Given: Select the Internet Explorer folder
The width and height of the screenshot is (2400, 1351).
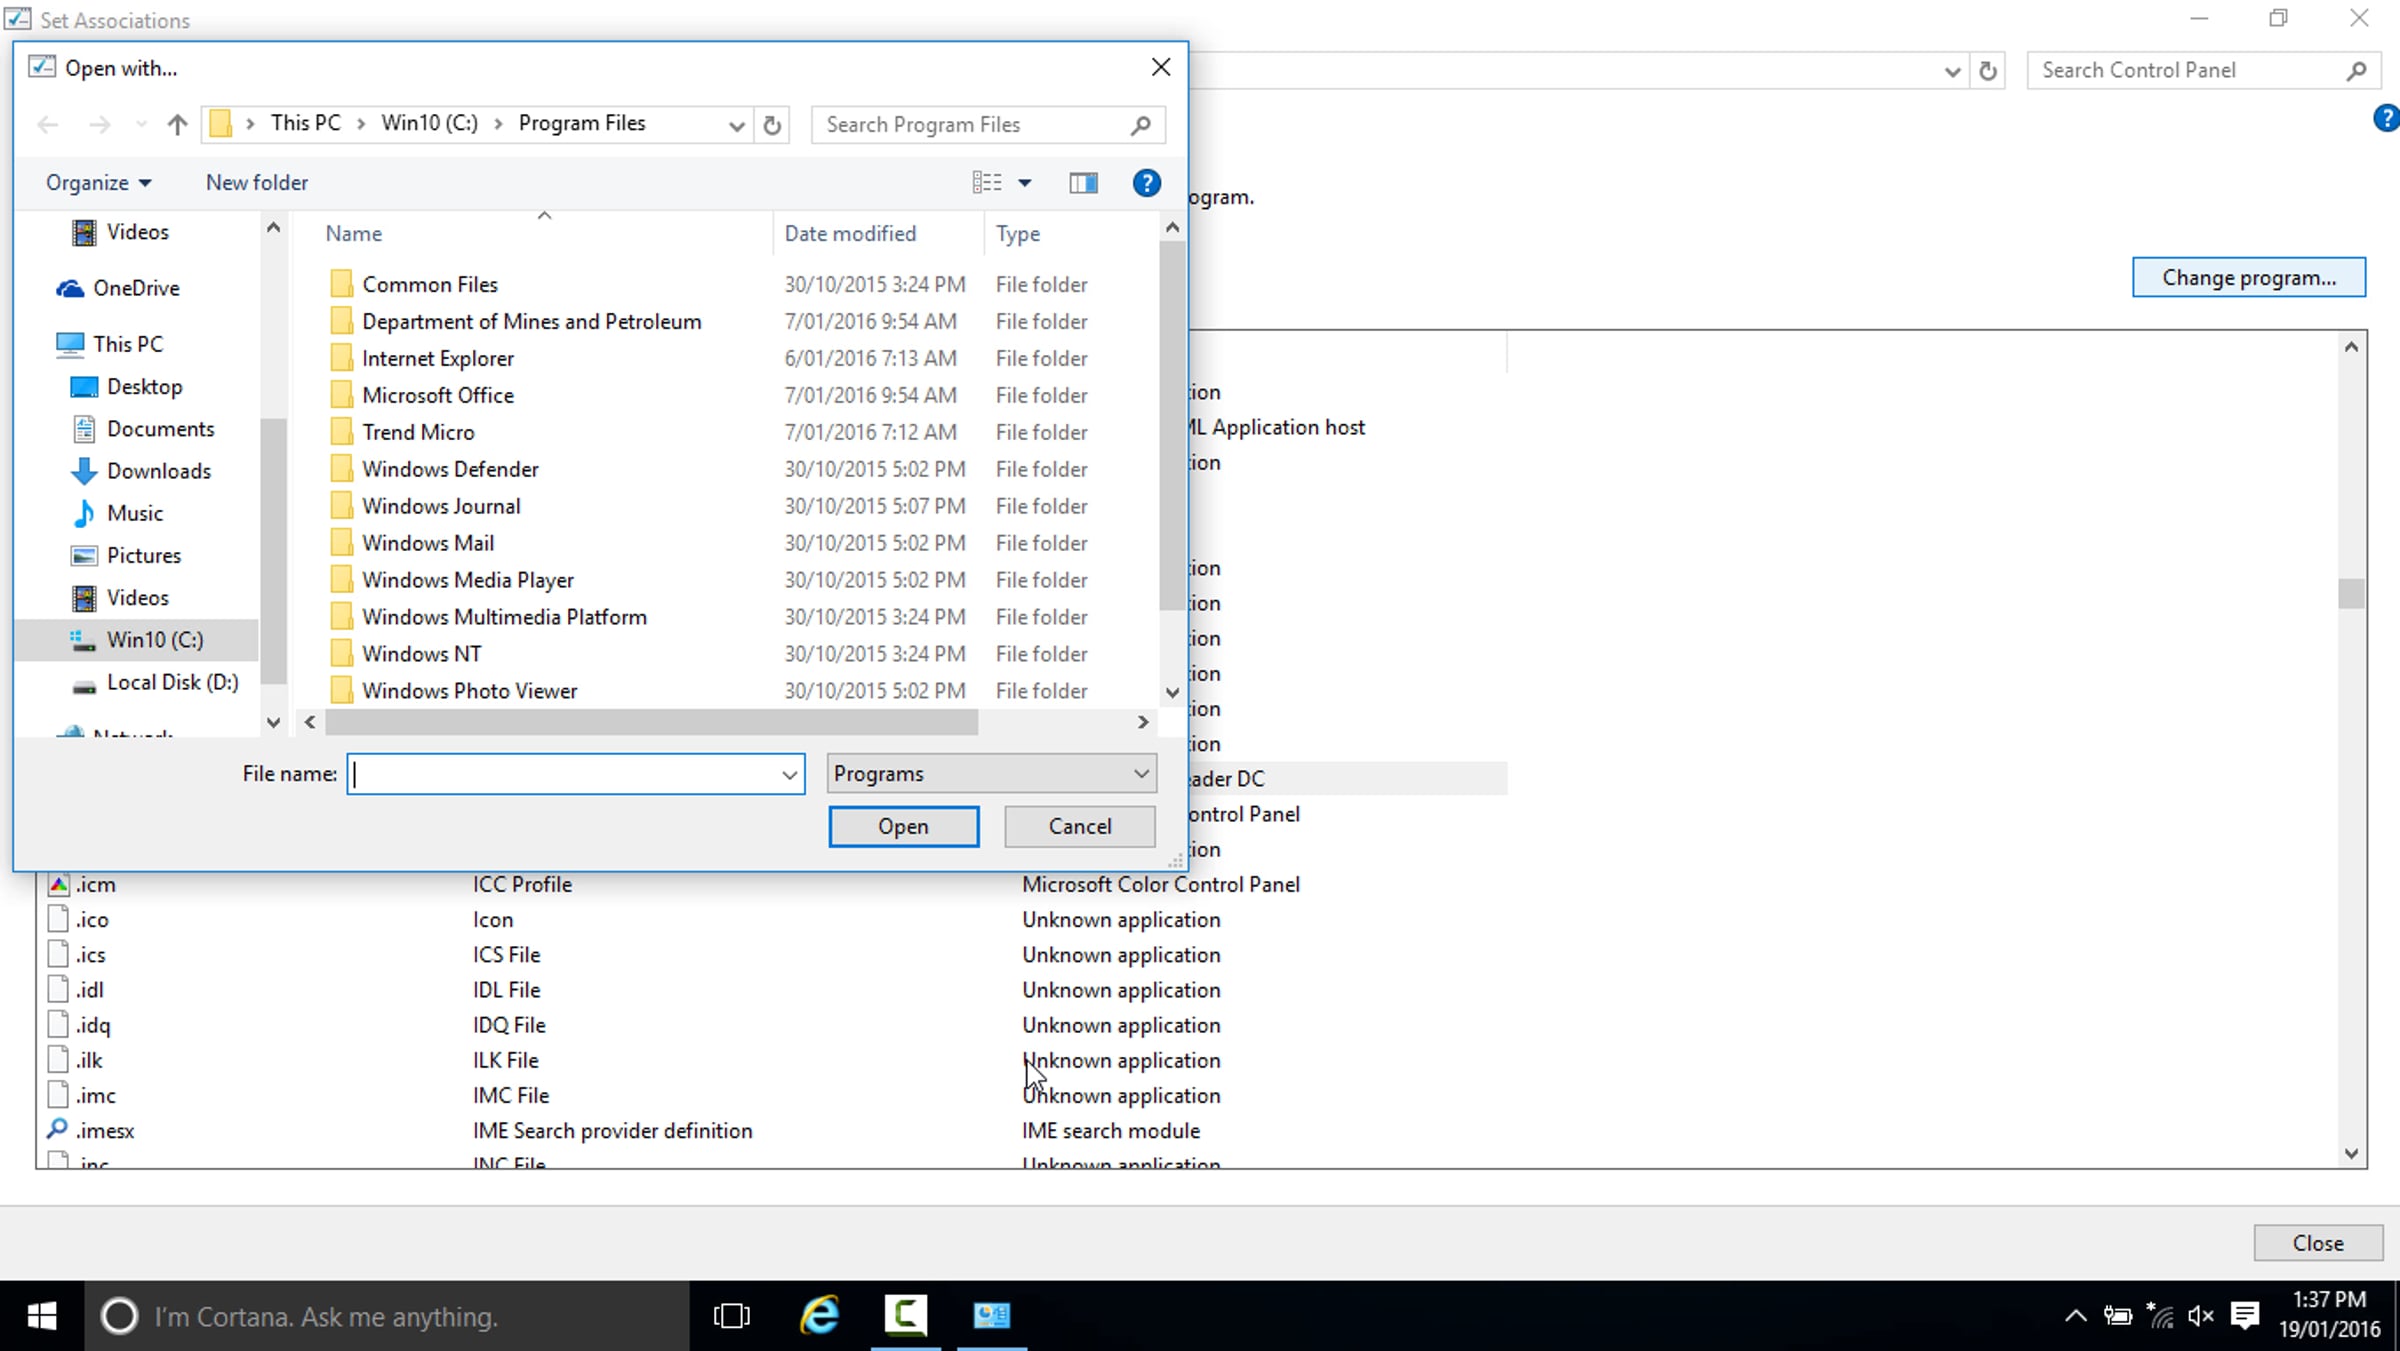Looking at the screenshot, I should pyautogui.click(x=438, y=358).
